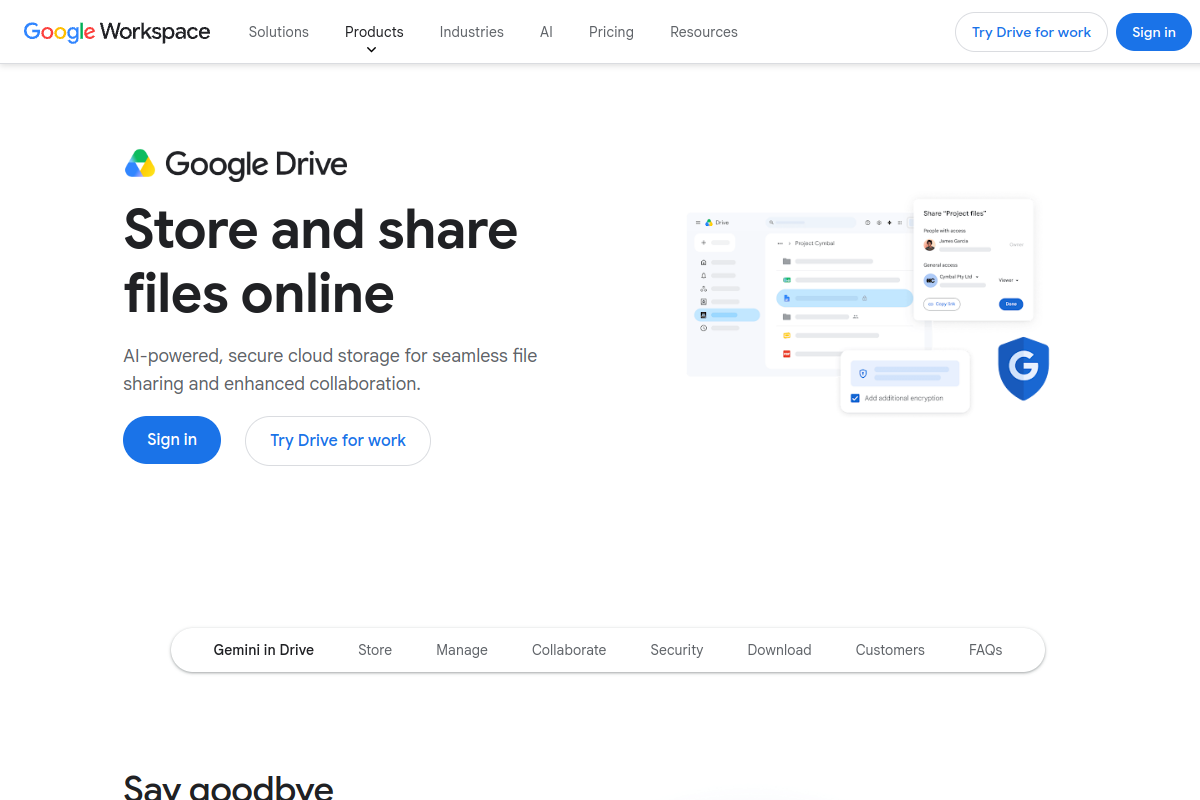Click the Drive sharing illustration image
Screen dimensions: 1200x800
868,306
